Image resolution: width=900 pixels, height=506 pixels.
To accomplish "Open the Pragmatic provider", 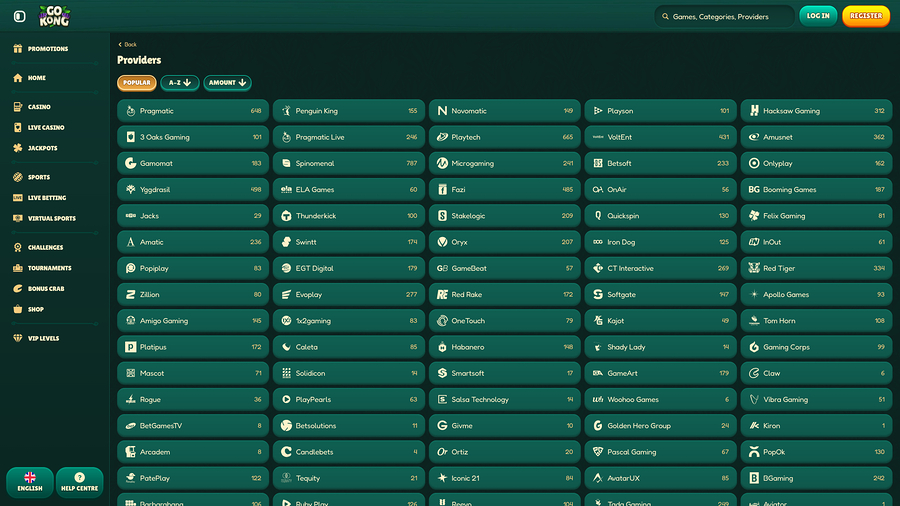I will (193, 111).
